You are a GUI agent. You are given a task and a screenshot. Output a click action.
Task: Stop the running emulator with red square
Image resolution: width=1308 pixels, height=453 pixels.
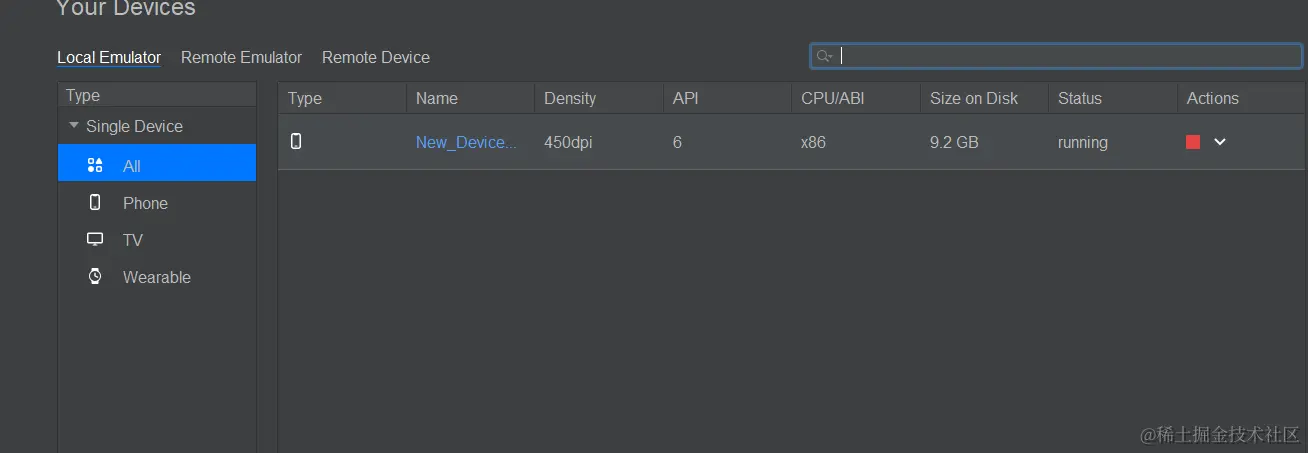point(1193,142)
